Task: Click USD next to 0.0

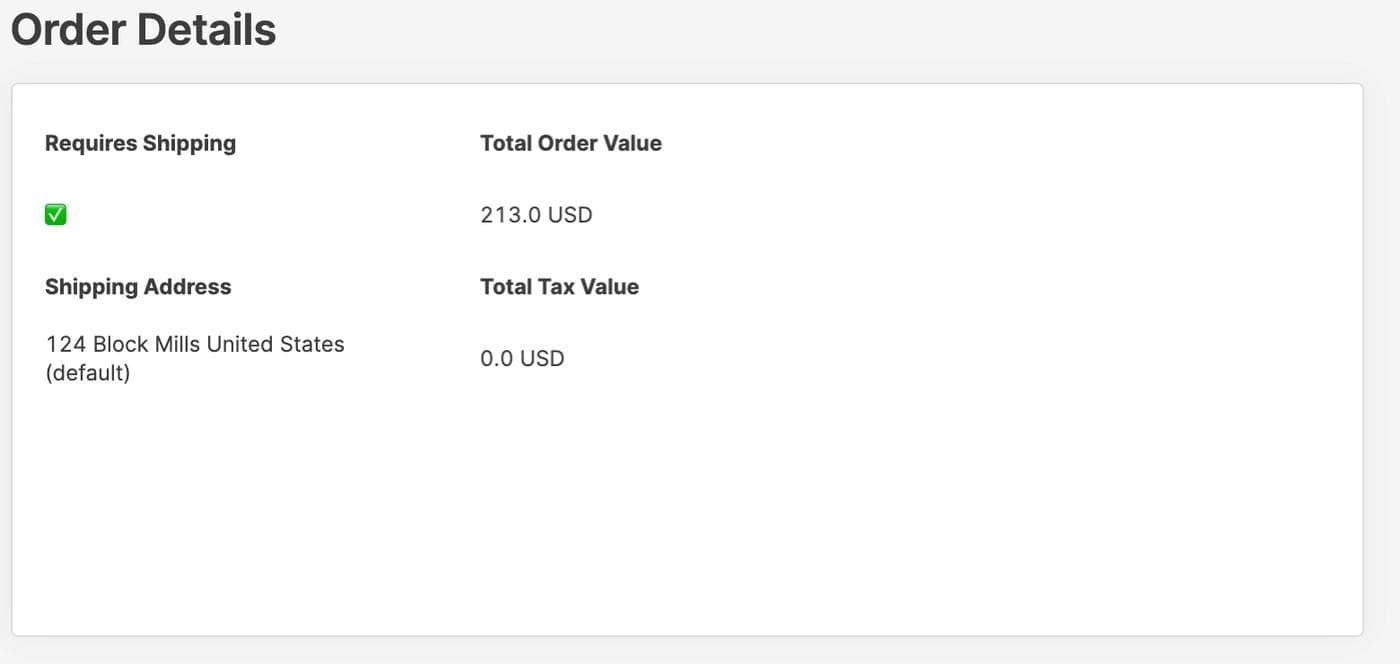Action: [542, 358]
